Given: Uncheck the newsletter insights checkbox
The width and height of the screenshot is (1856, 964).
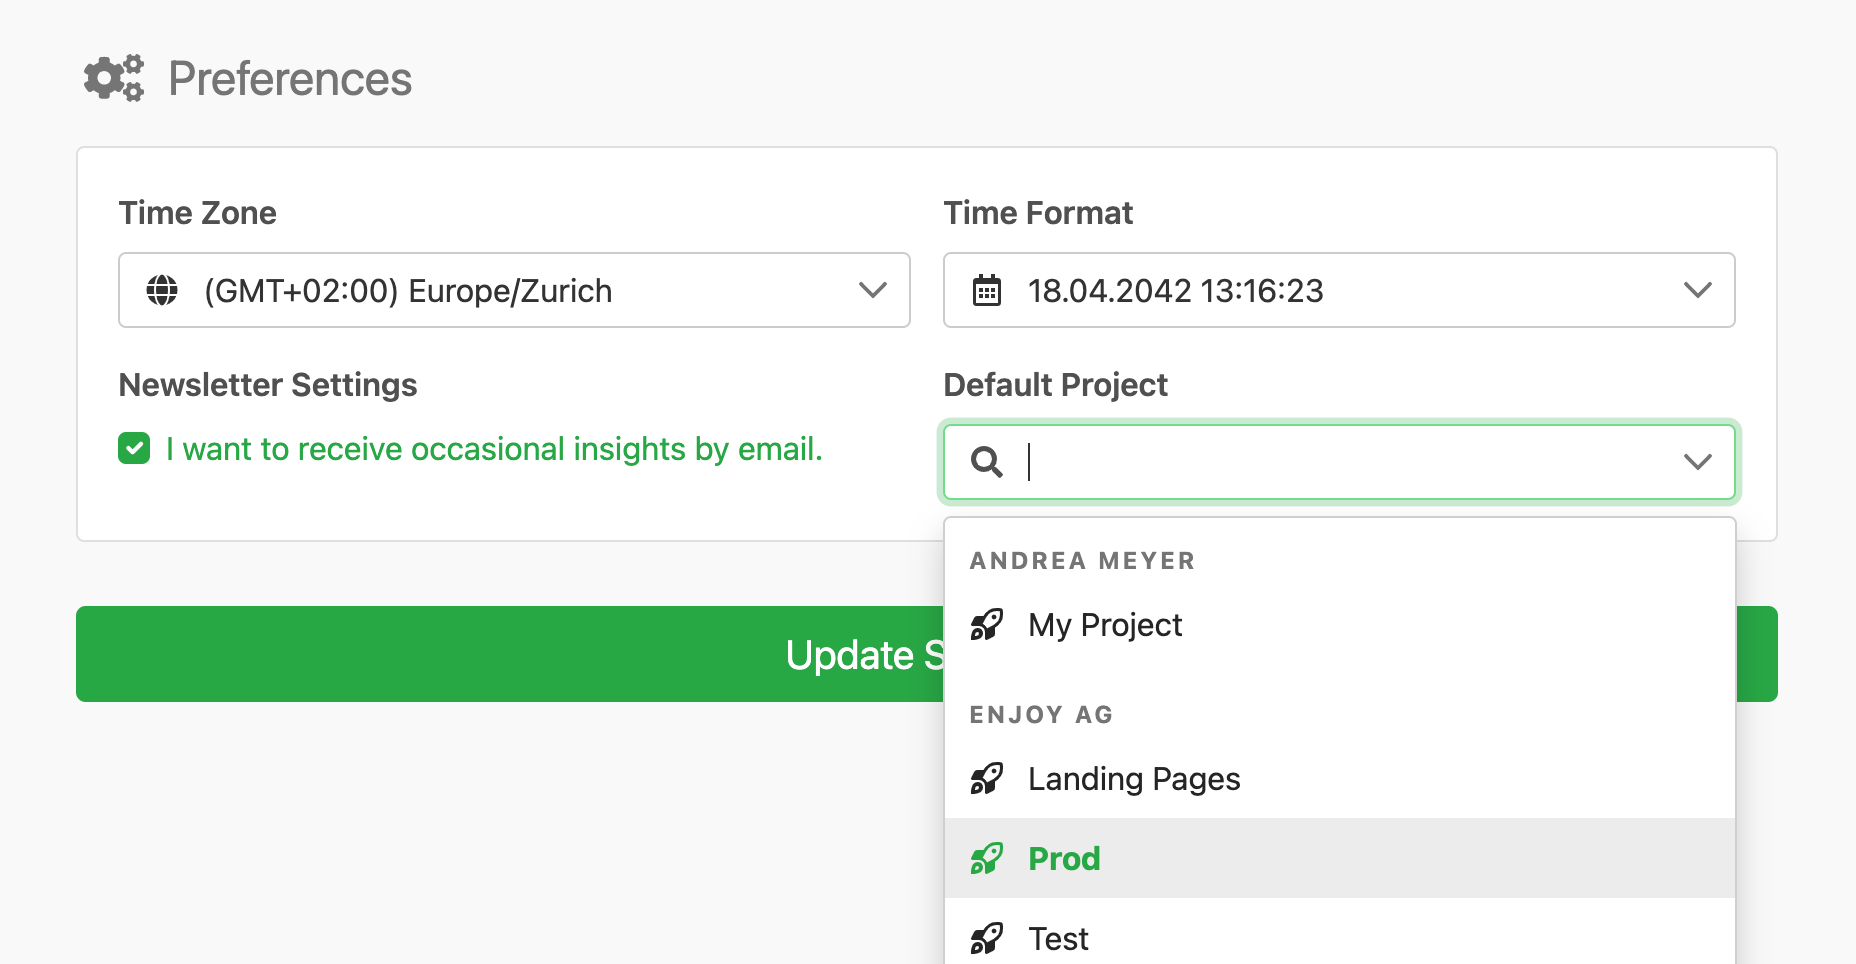Looking at the screenshot, I should [134, 449].
